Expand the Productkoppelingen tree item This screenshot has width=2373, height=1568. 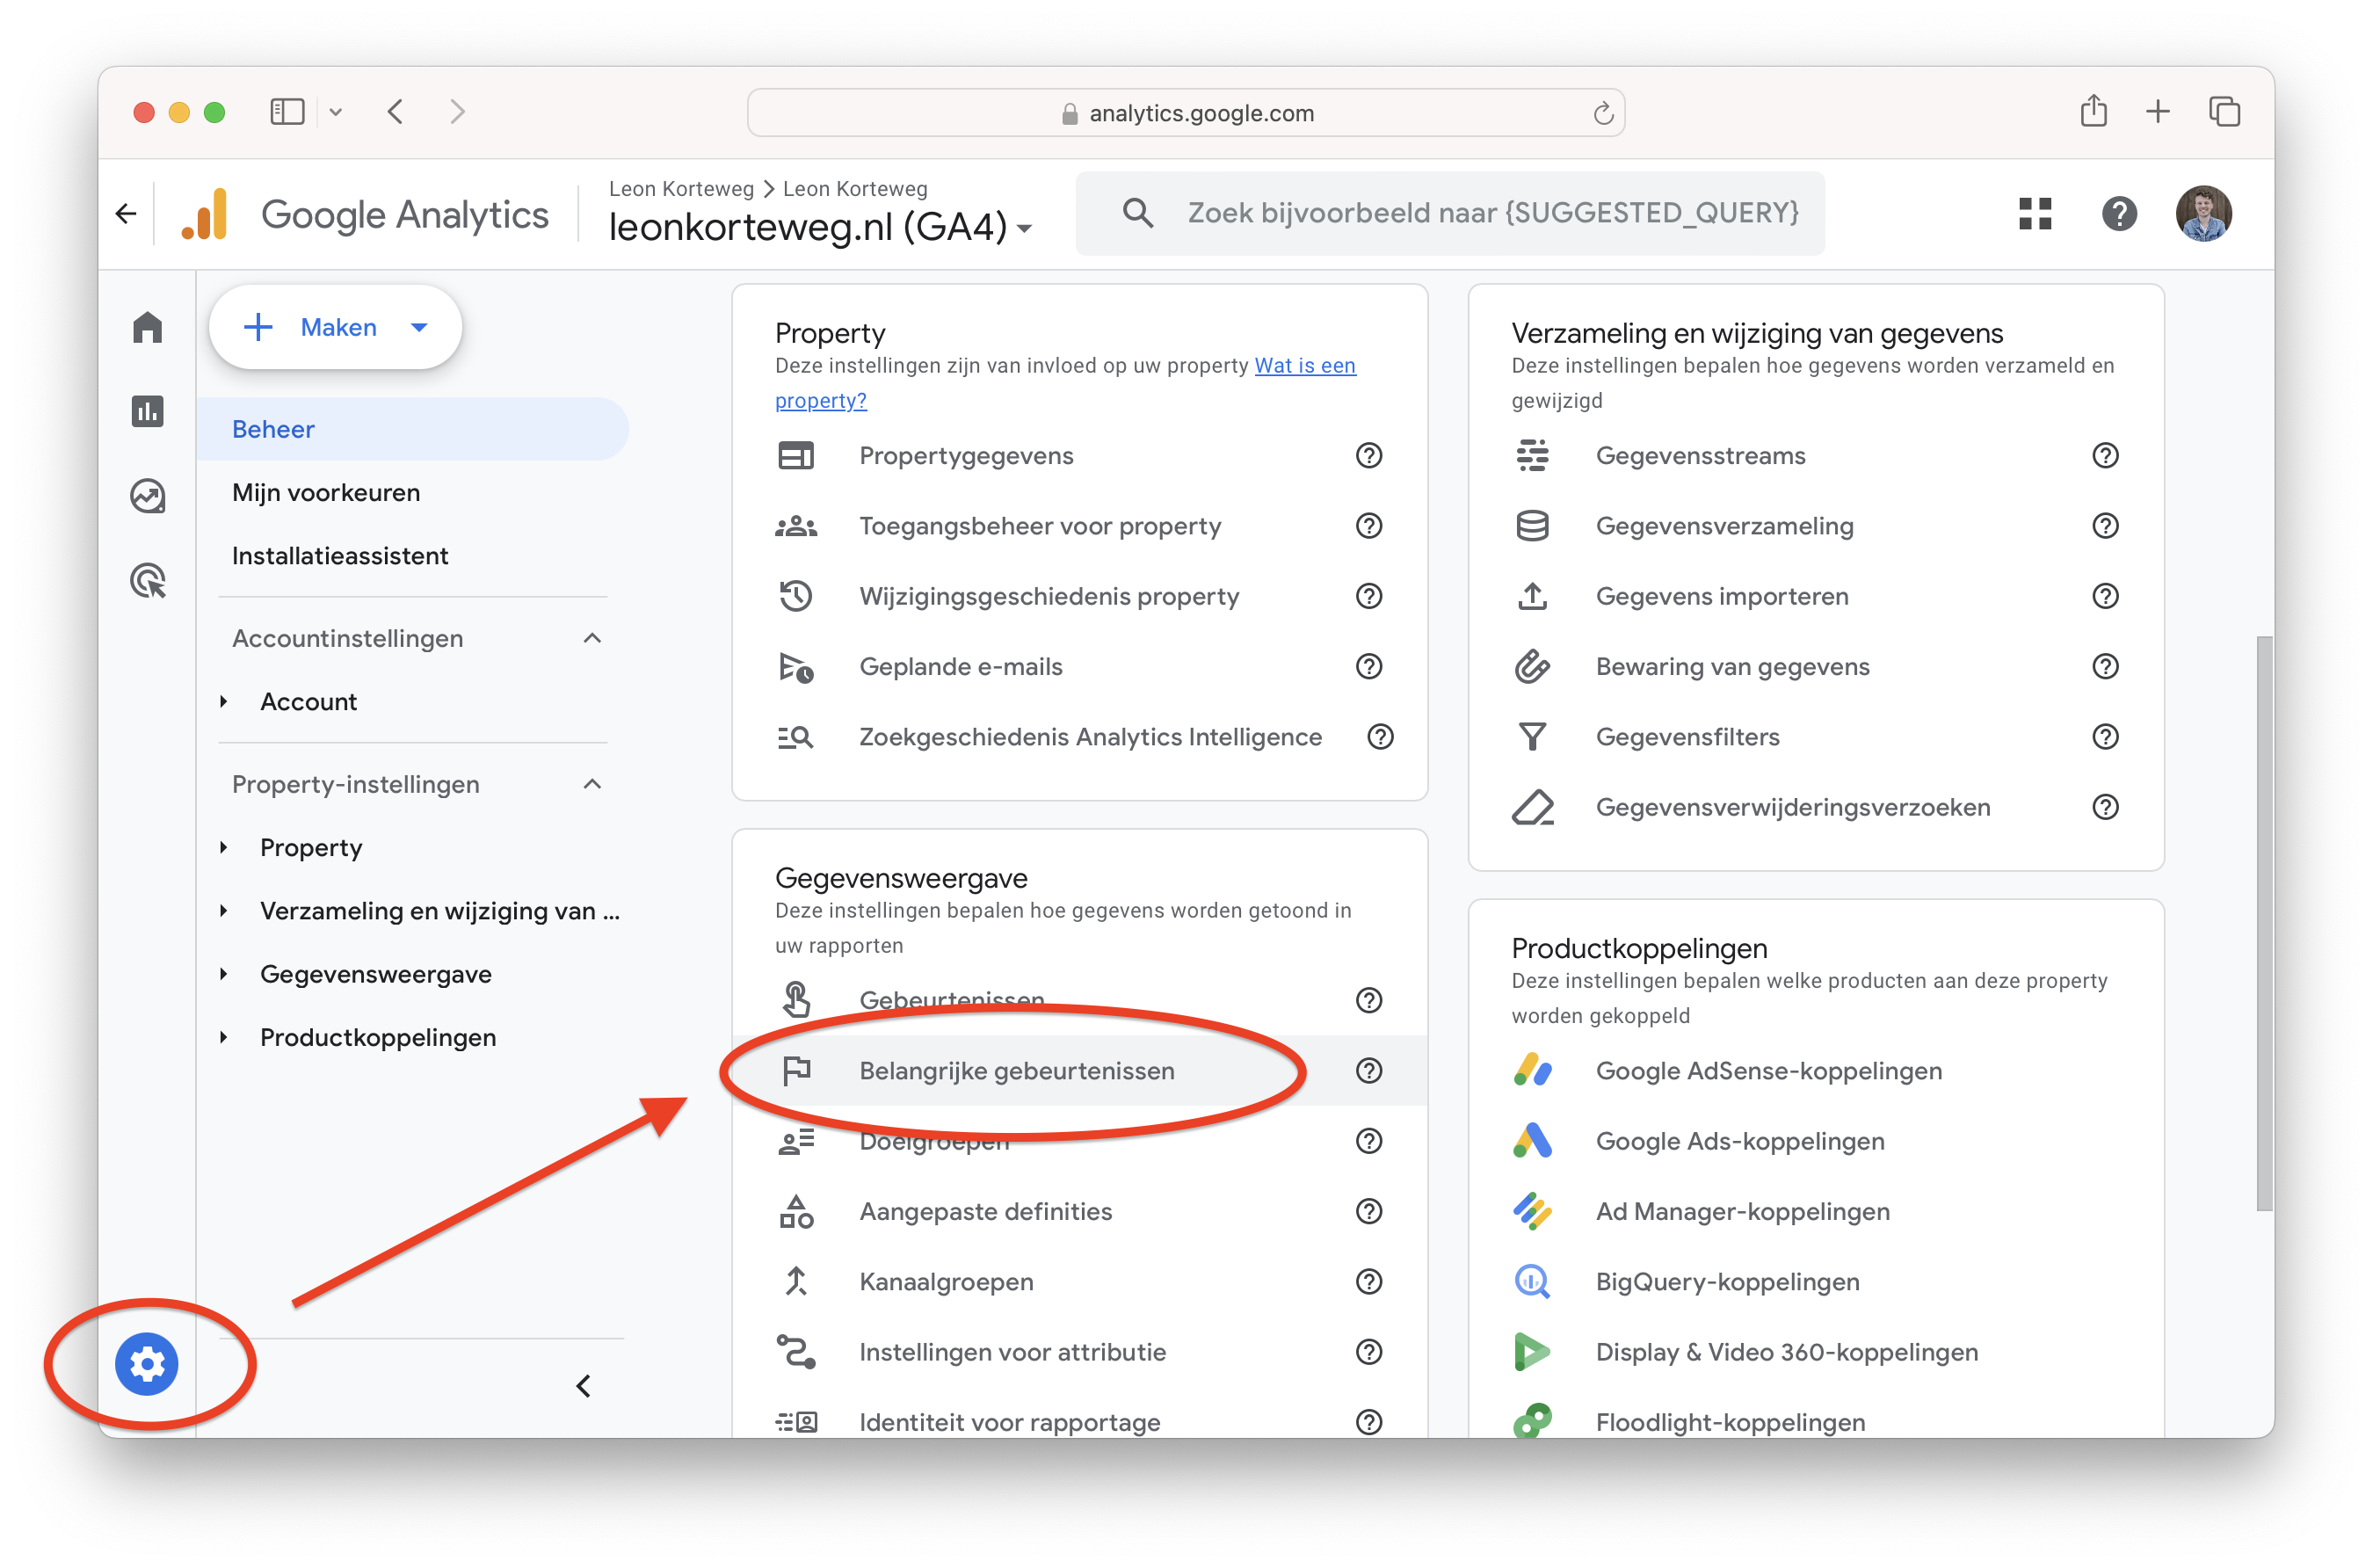[224, 1038]
